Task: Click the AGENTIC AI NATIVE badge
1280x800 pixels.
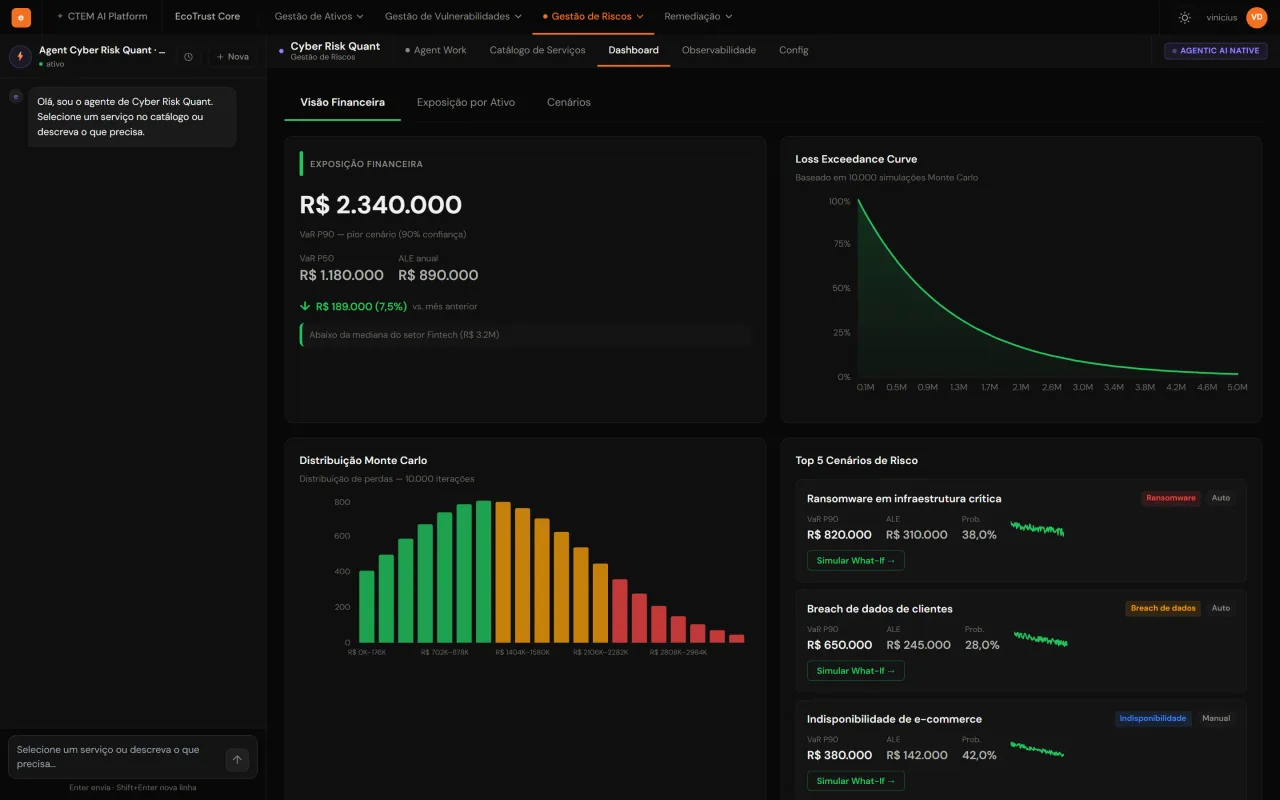Action: coord(1215,50)
